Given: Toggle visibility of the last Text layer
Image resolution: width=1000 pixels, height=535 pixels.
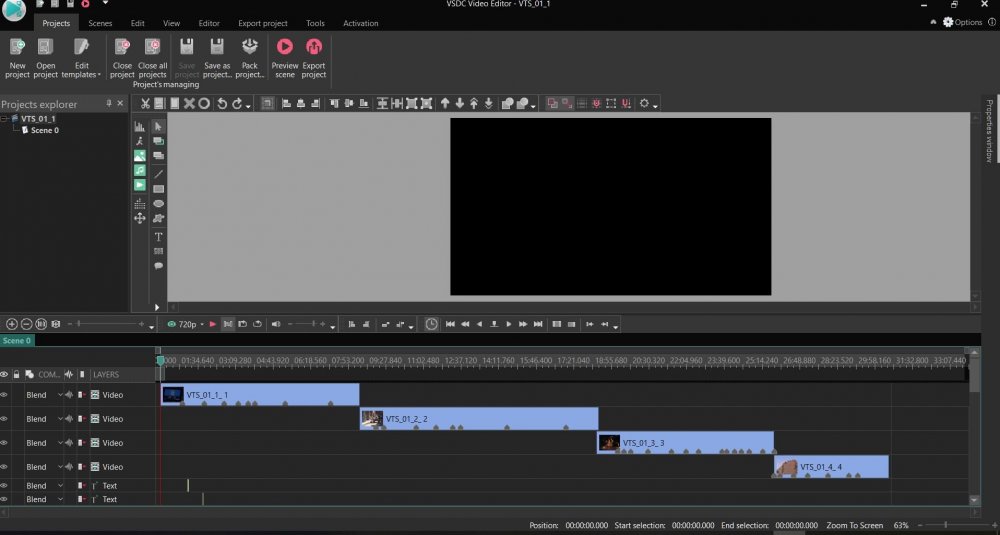Looking at the screenshot, I should click(x=4, y=499).
